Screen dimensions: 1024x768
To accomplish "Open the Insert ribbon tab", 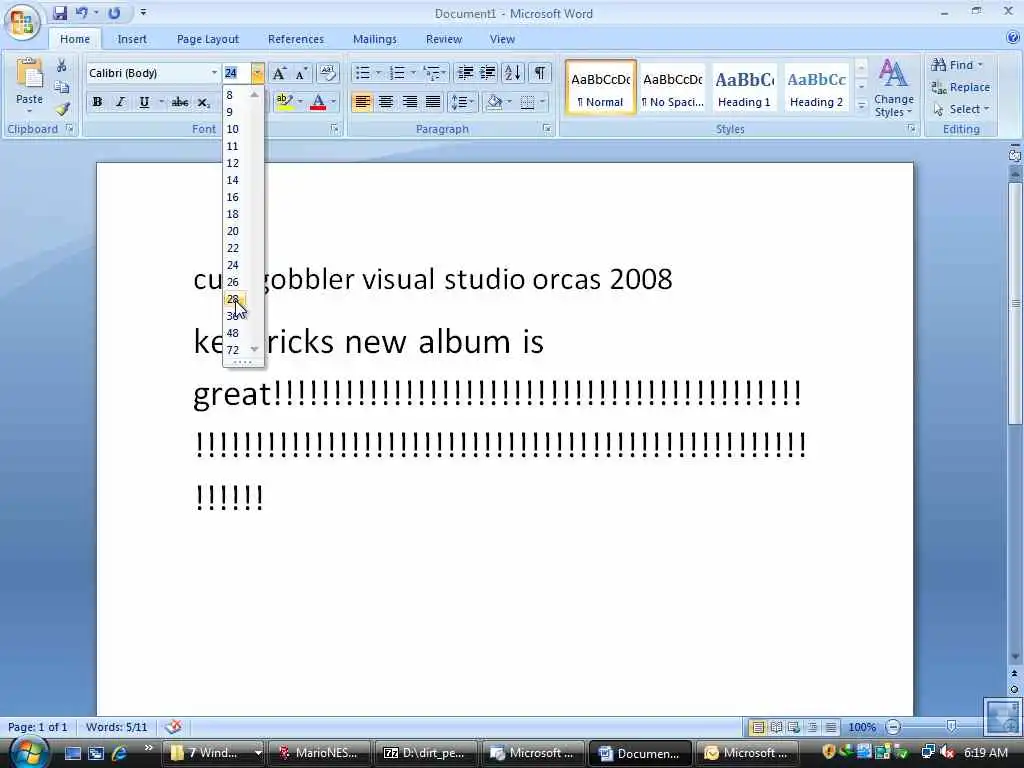I will click(x=132, y=39).
